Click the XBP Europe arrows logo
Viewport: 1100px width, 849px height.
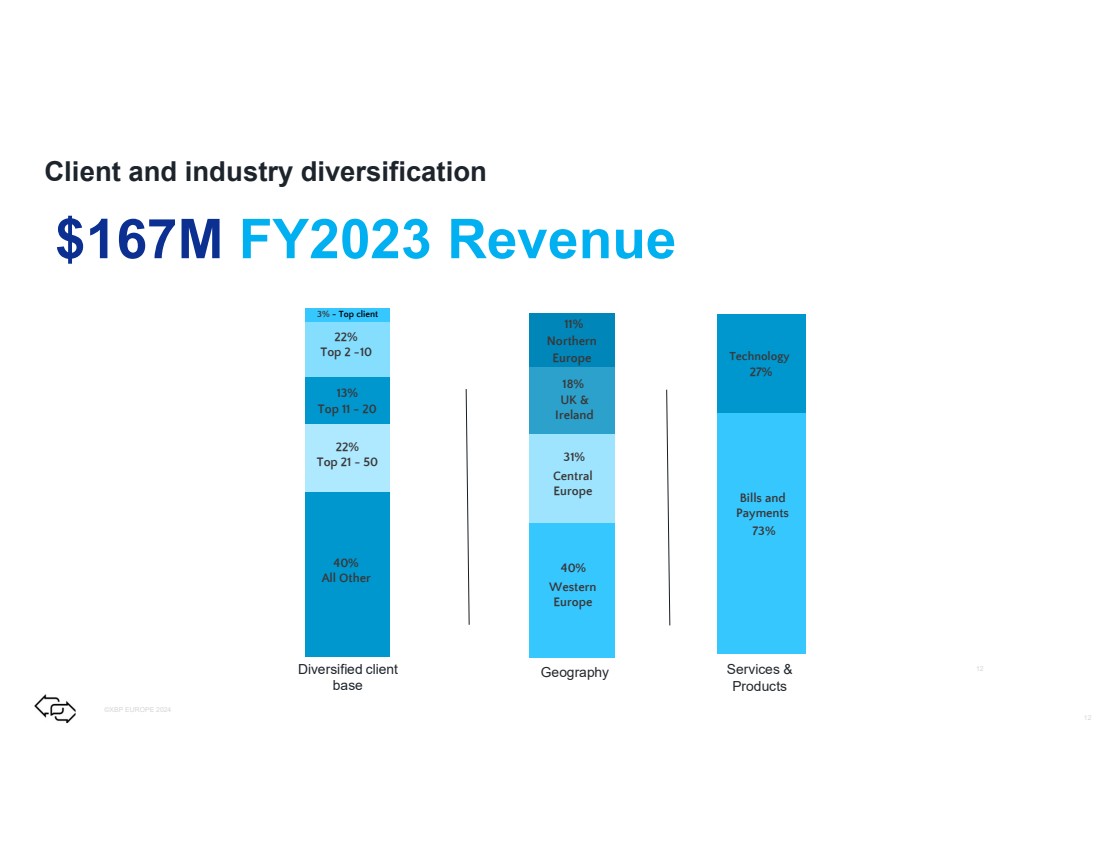click(x=55, y=709)
